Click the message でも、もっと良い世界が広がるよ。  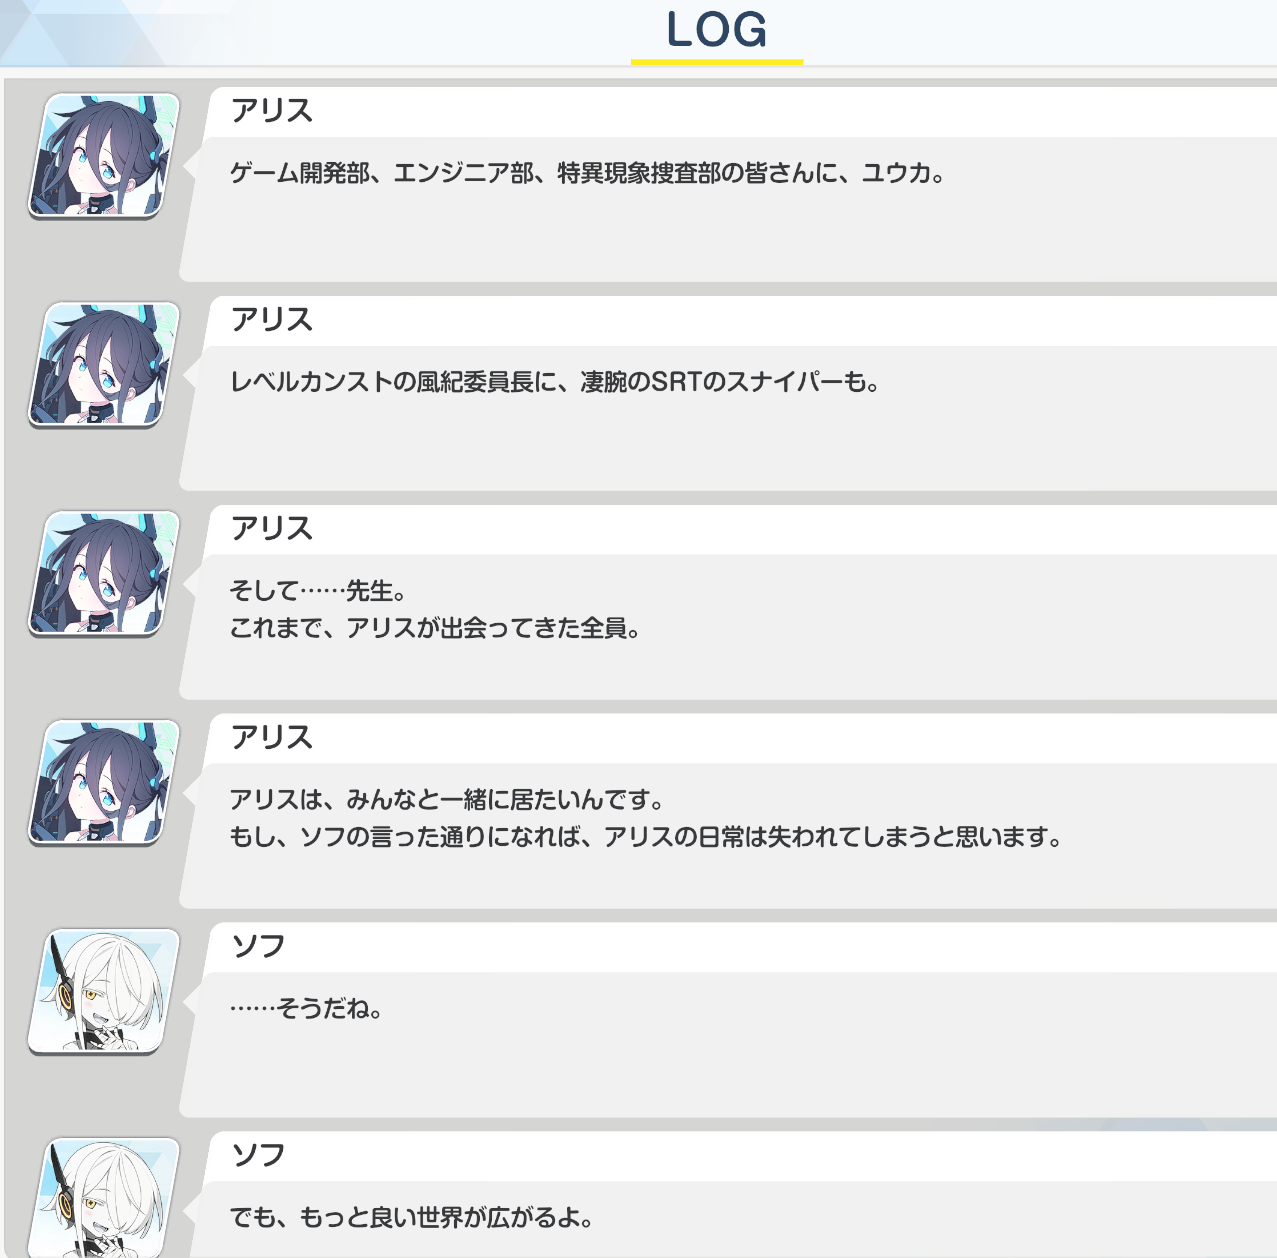412,1218
